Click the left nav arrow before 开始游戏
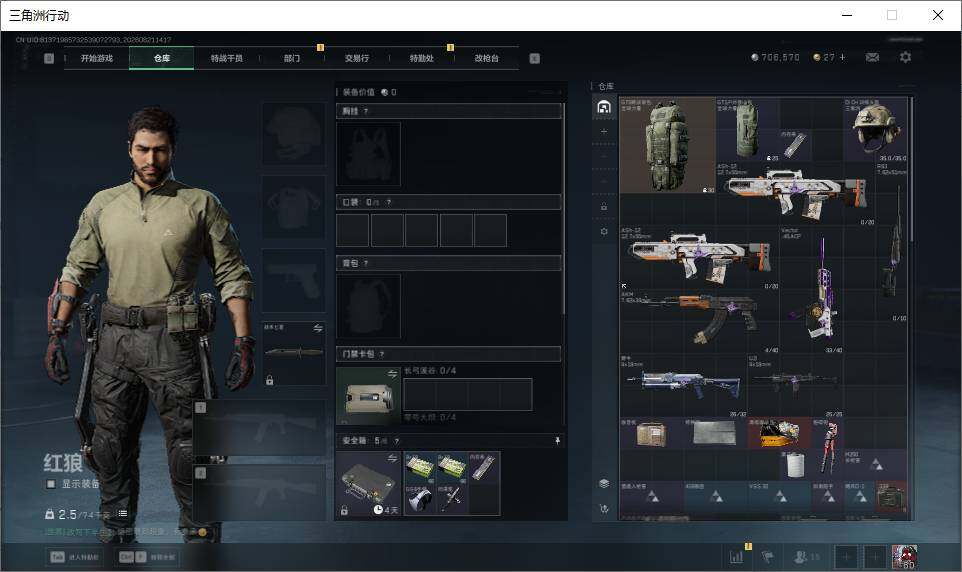The image size is (962, 572). 49,58
